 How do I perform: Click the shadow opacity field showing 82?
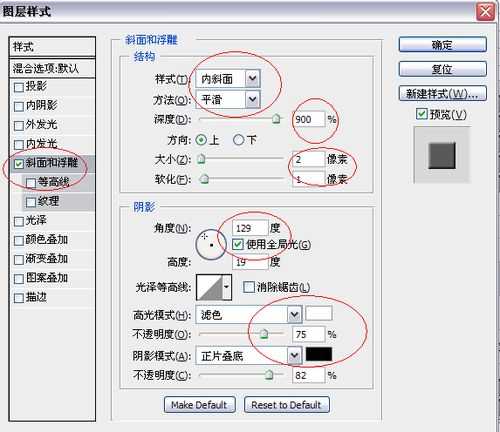pyautogui.click(x=308, y=375)
